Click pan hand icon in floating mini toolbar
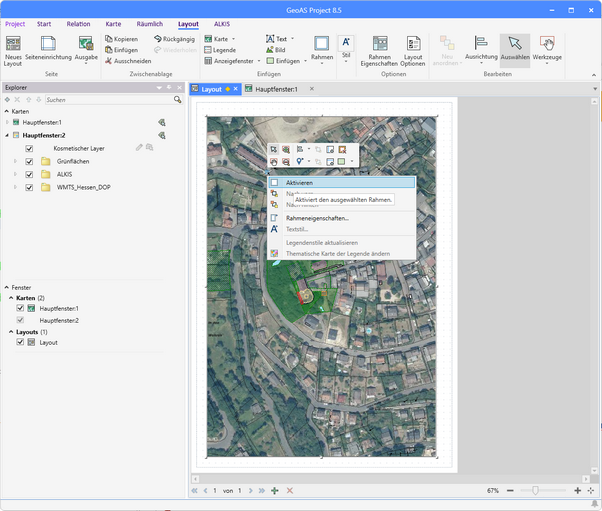Image resolution: width=602 pixels, height=511 pixels. 274,162
